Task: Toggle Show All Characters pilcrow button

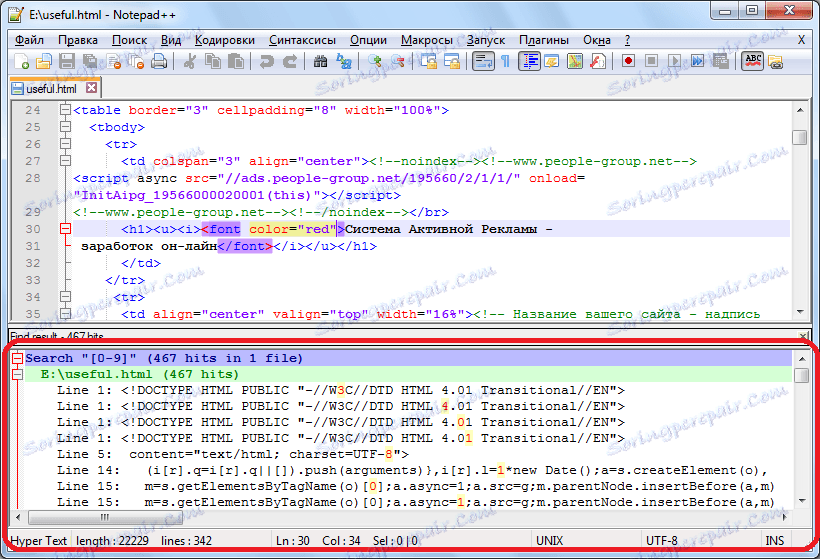Action: (506, 62)
